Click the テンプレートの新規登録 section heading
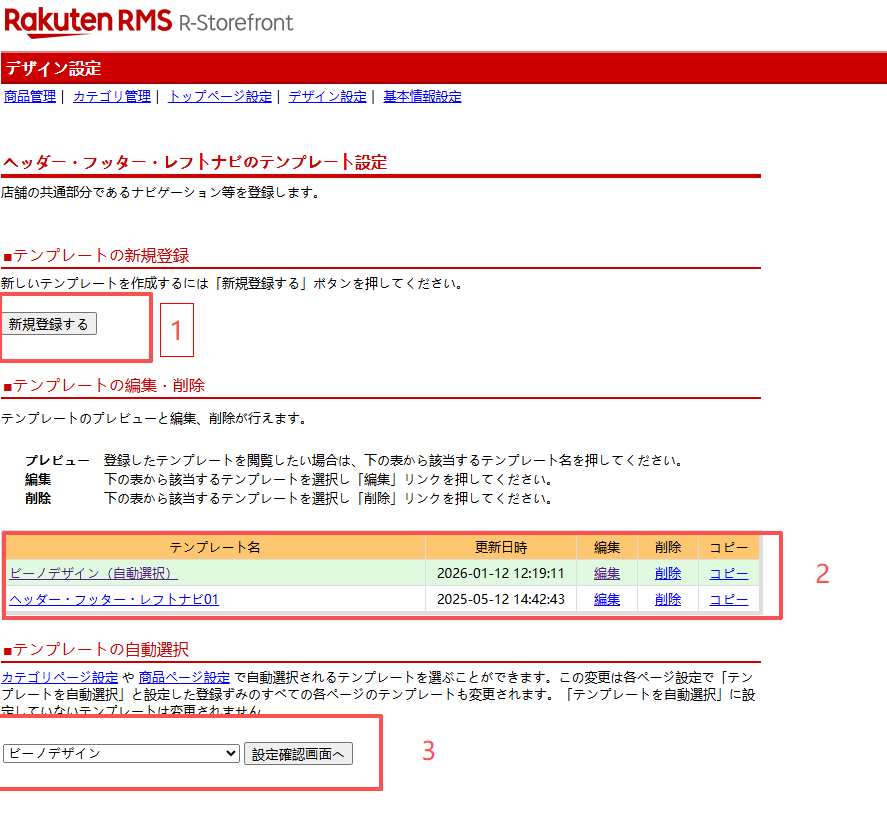Screen dimensions: 887x831 click(96, 256)
